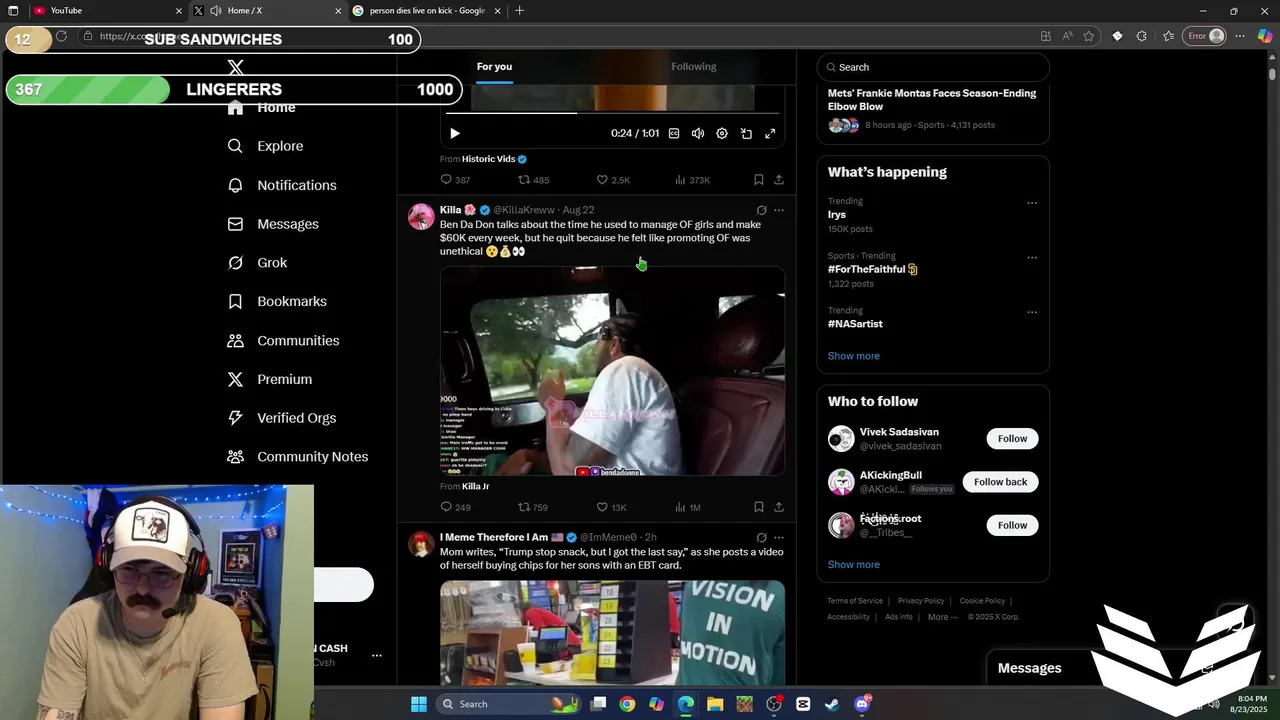
Task: Open Edge settings and more menu
Action: pyautogui.click(x=1241, y=36)
